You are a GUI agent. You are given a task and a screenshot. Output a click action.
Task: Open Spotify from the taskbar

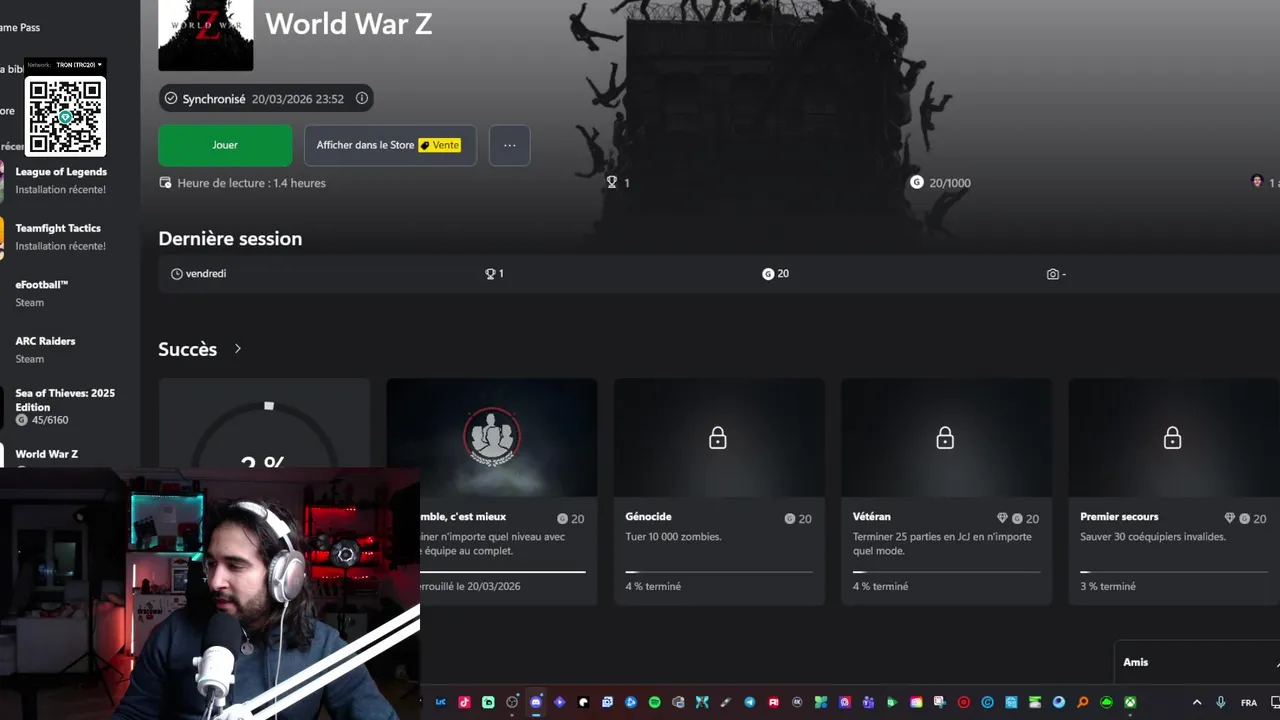655,703
